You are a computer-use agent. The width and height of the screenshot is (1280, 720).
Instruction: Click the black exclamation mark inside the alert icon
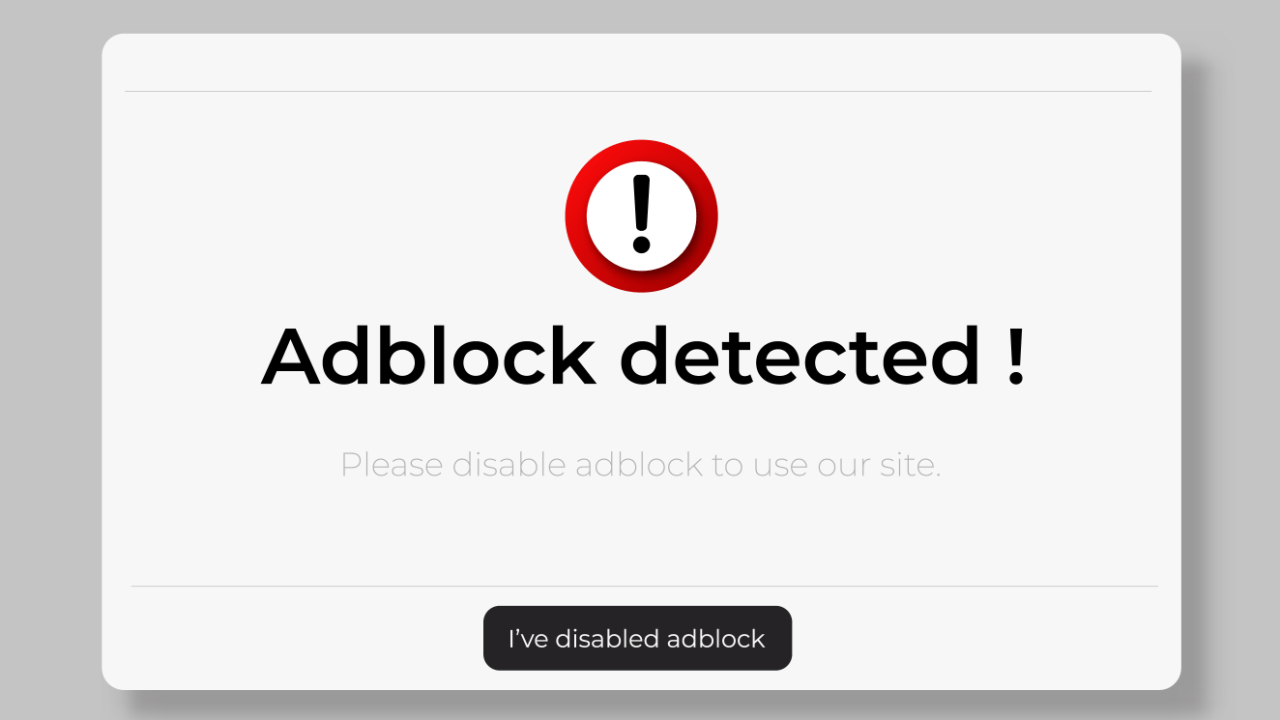pos(641,214)
